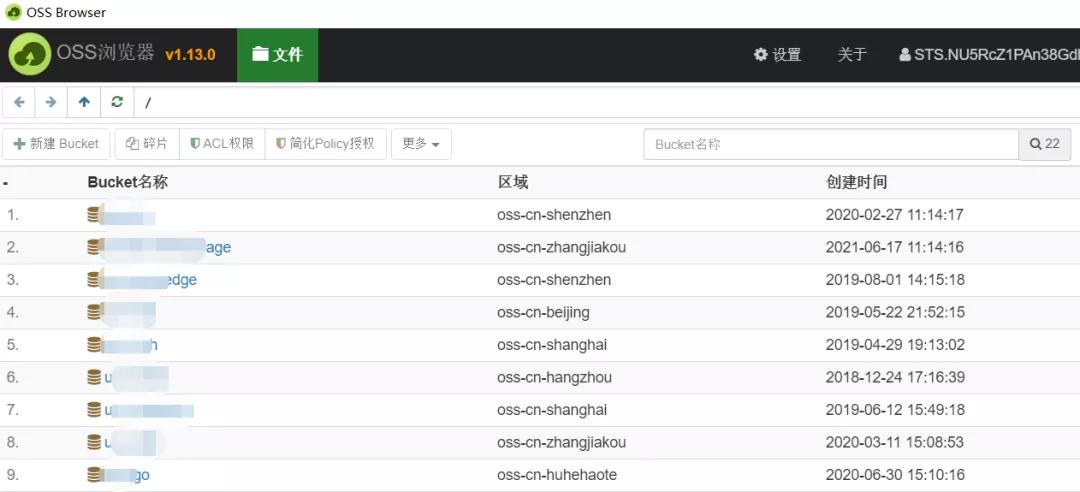Open 设置 settings
This screenshot has width=1080, height=492.
click(x=778, y=55)
